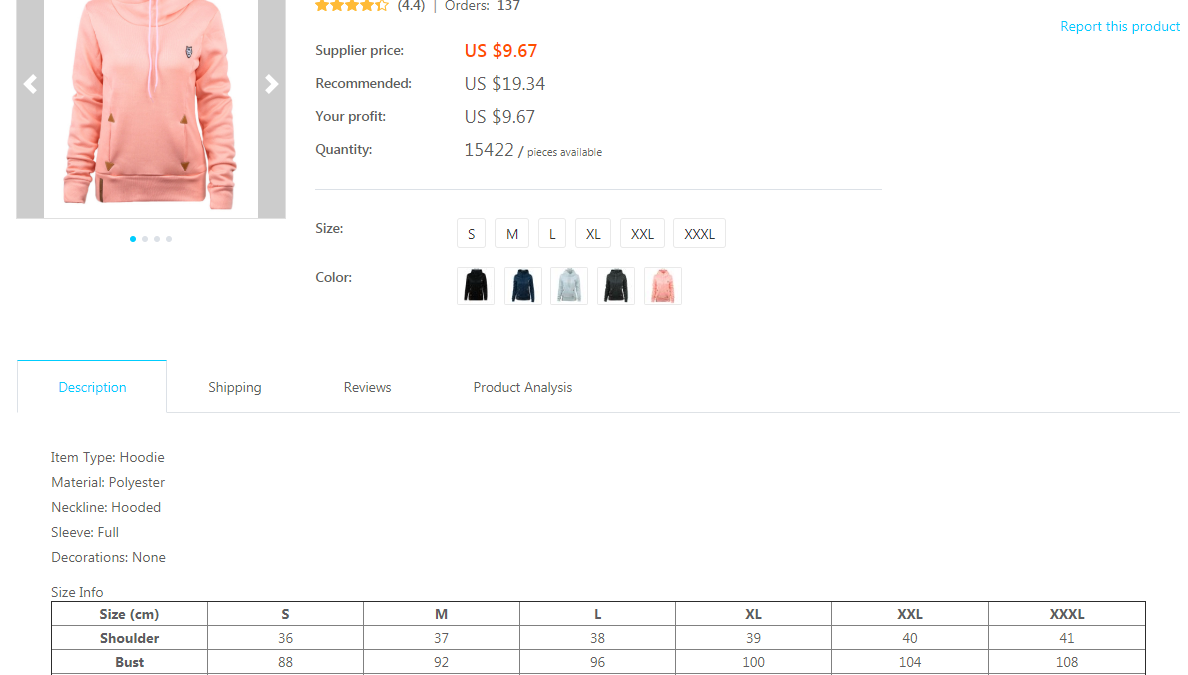Click the Material: Polyester line
Screen dimensions: 1188x675
[x=108, y=483]
